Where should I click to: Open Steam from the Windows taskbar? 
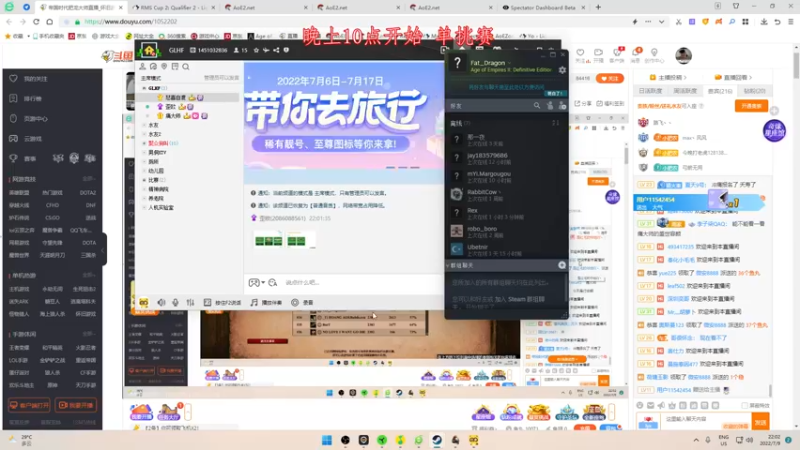point(437,440)
